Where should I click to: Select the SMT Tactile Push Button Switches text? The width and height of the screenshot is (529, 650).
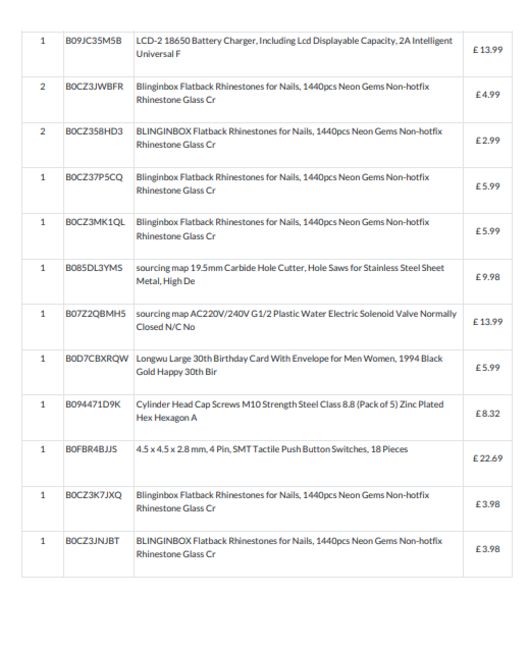[272, 449]
